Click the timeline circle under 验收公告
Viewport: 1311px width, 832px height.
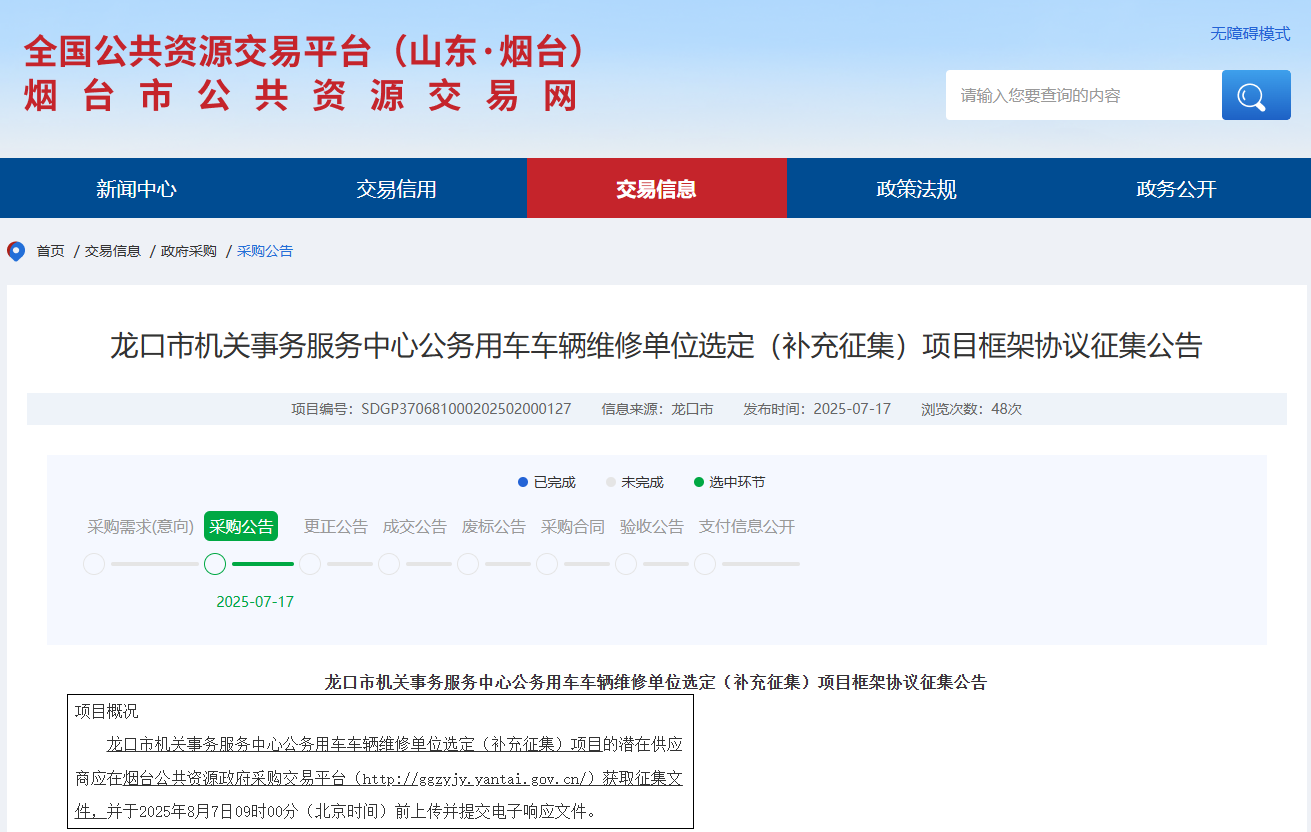[626, 564]
